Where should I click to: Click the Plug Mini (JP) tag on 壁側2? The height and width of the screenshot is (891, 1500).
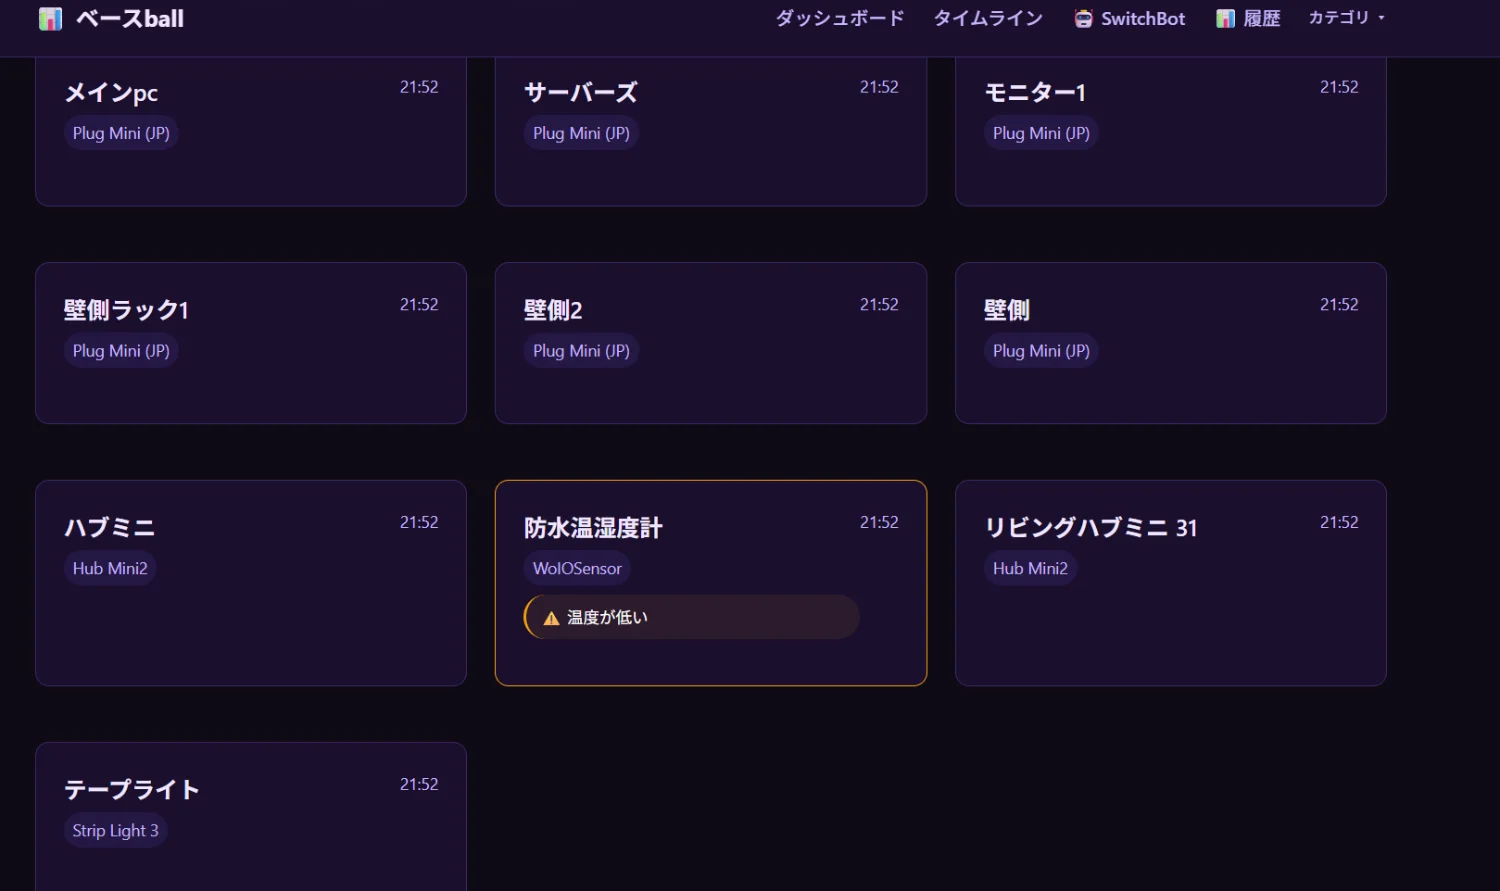click(581, 351)
